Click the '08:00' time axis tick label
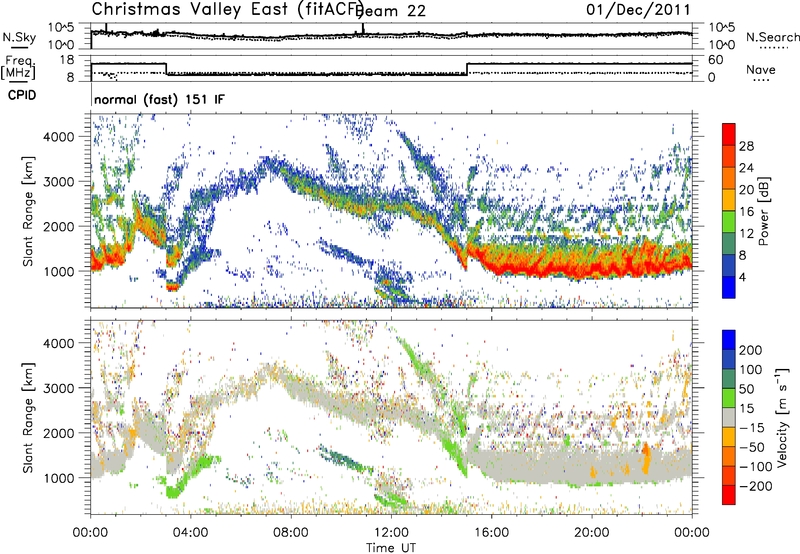Viewport: 800px width, 554px height. coord(291,532)
